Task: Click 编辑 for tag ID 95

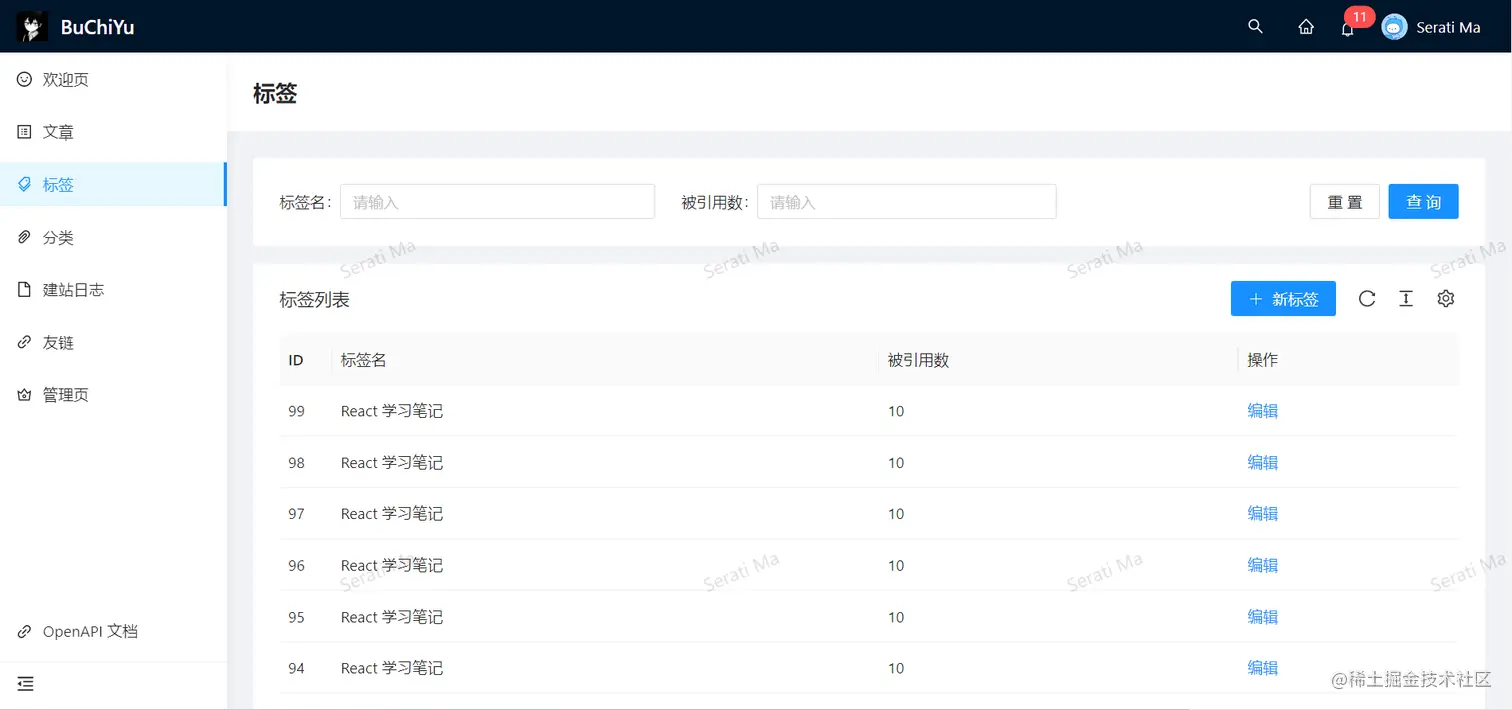Action: (1262, 617)
